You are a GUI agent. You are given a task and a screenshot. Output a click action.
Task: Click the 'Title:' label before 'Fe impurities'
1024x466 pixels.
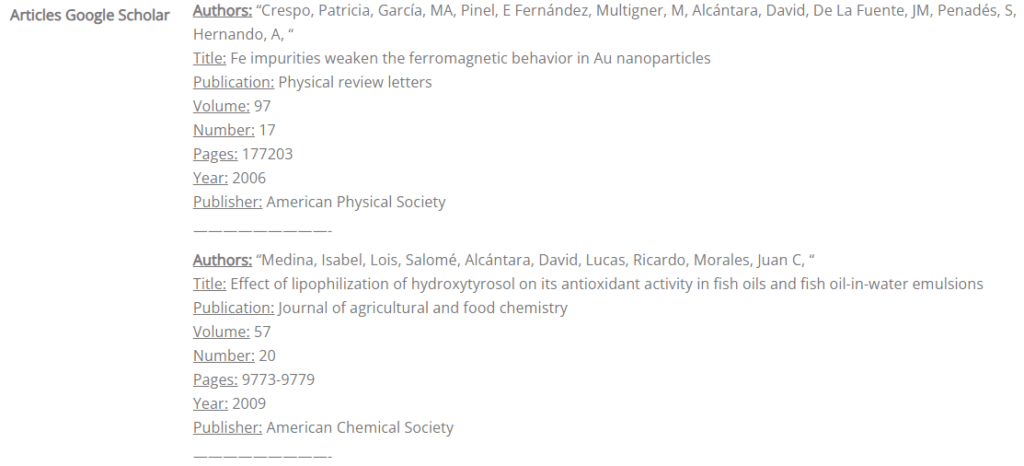(209, 58)
